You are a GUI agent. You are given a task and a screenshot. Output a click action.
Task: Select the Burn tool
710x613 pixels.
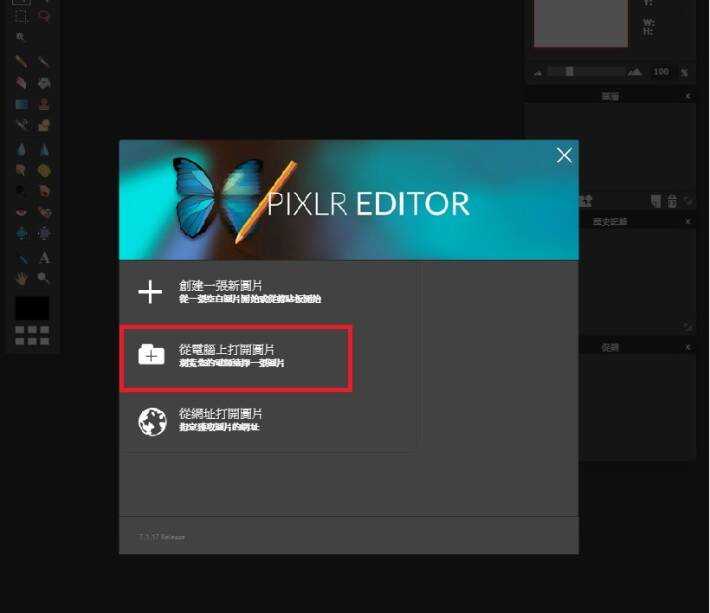pos(44,190)
